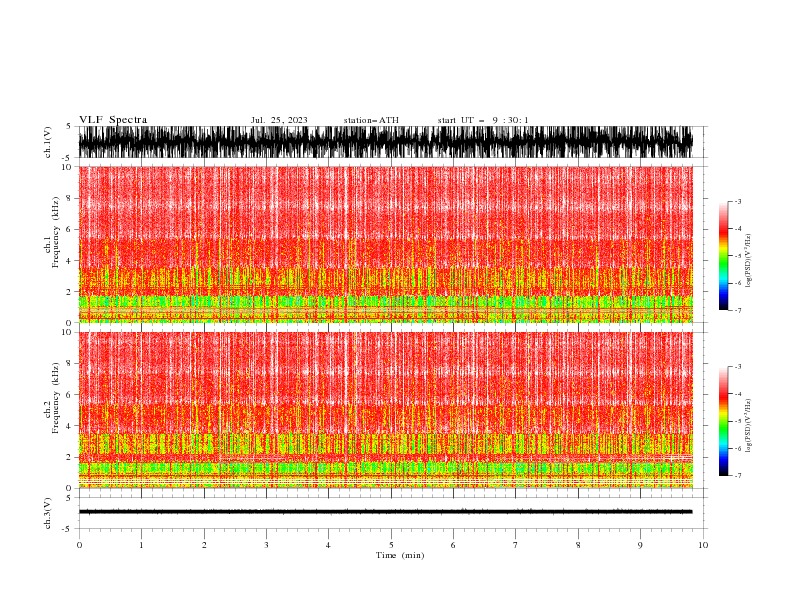The height and width of the screenshot is (612, 792).
Task: Click the ch.1(V) upper tick label "5"
Action: pyautogui.click(x=69, y=126)
